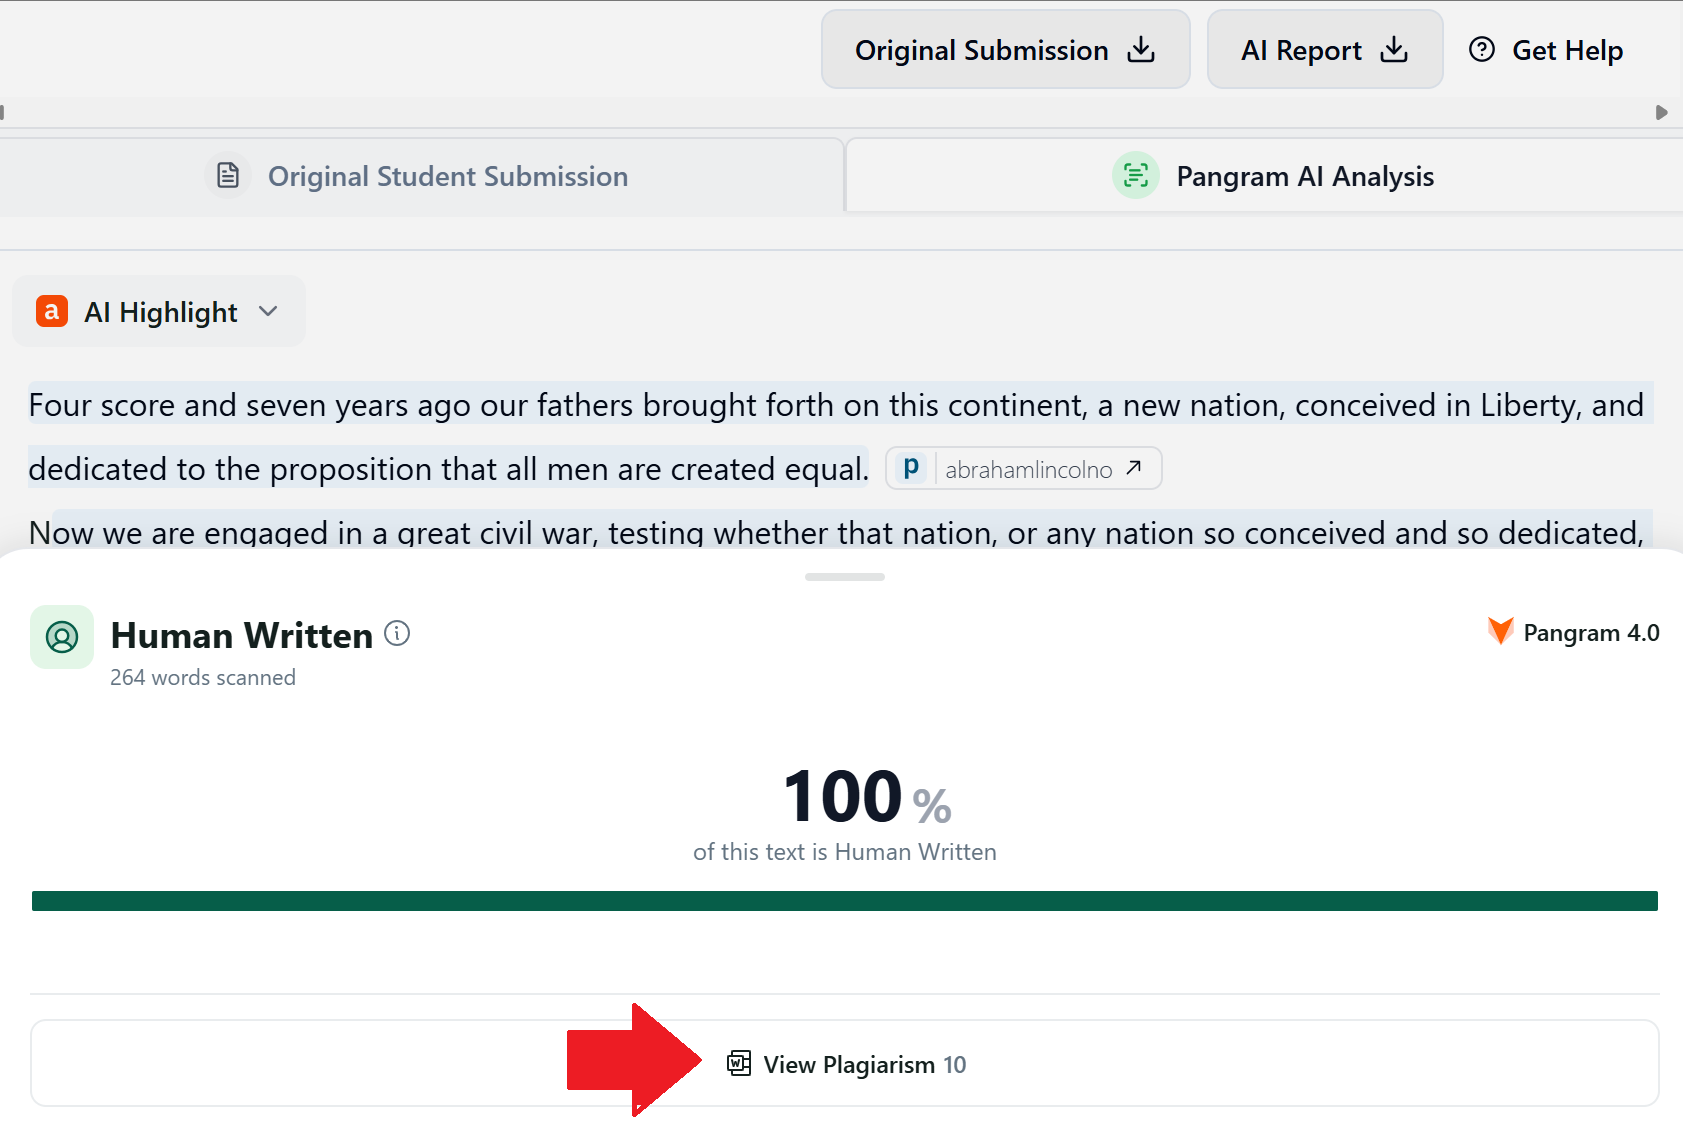Click the '100 %' score value

pos(867,797)
